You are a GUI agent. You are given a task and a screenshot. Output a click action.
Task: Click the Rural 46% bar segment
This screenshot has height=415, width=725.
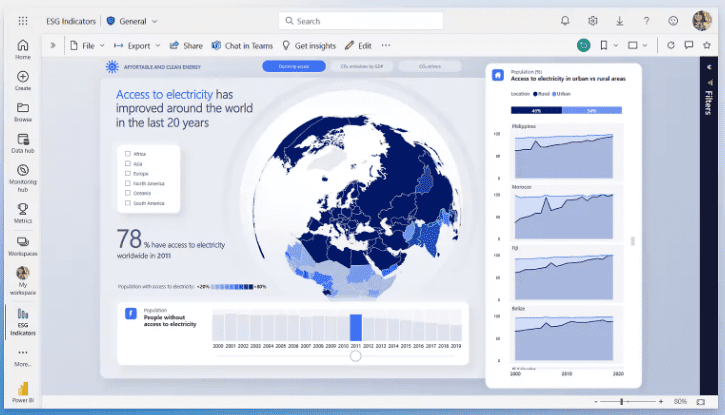pyautogui.click(x=536, y=110)
